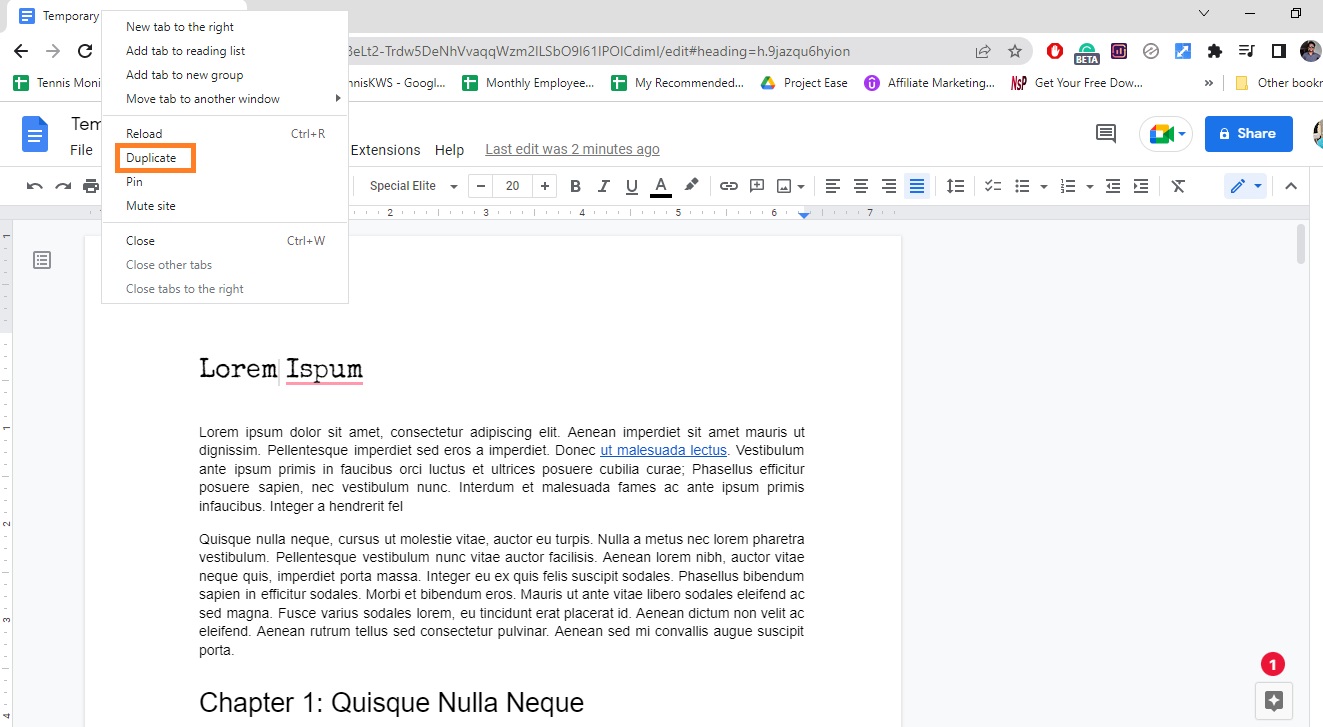Insert a link using the toolbar icon
This screenshot has height=727, width=1323.
coord(729,185)
